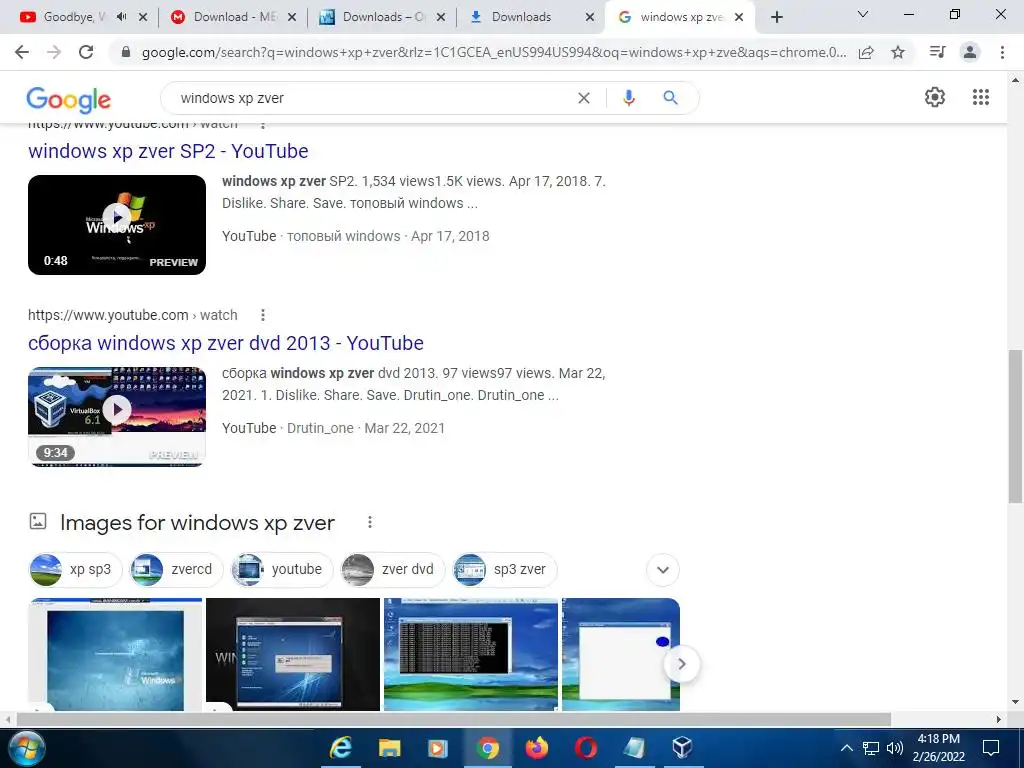The height and width of the screenshot is (768, 1024).
Task: Open Internet Explorer from the taskbar
Action: [340, 748]
